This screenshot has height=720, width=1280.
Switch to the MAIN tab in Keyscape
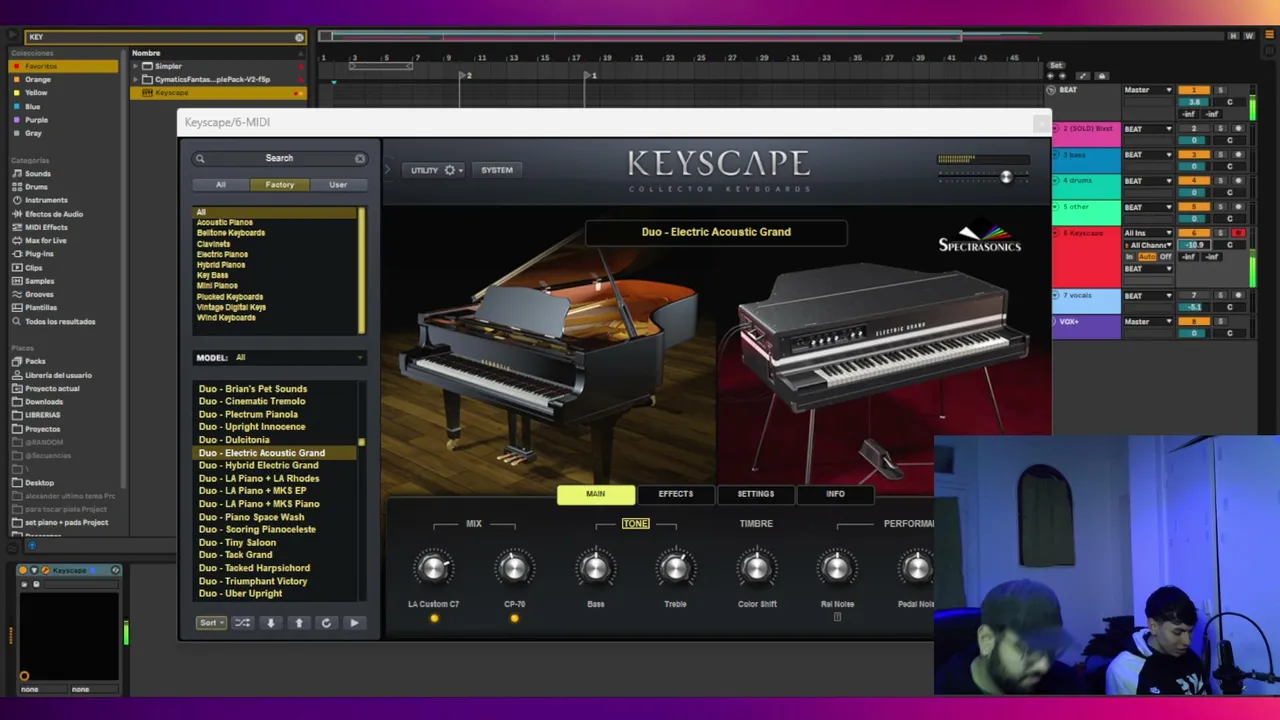point(596,494)
